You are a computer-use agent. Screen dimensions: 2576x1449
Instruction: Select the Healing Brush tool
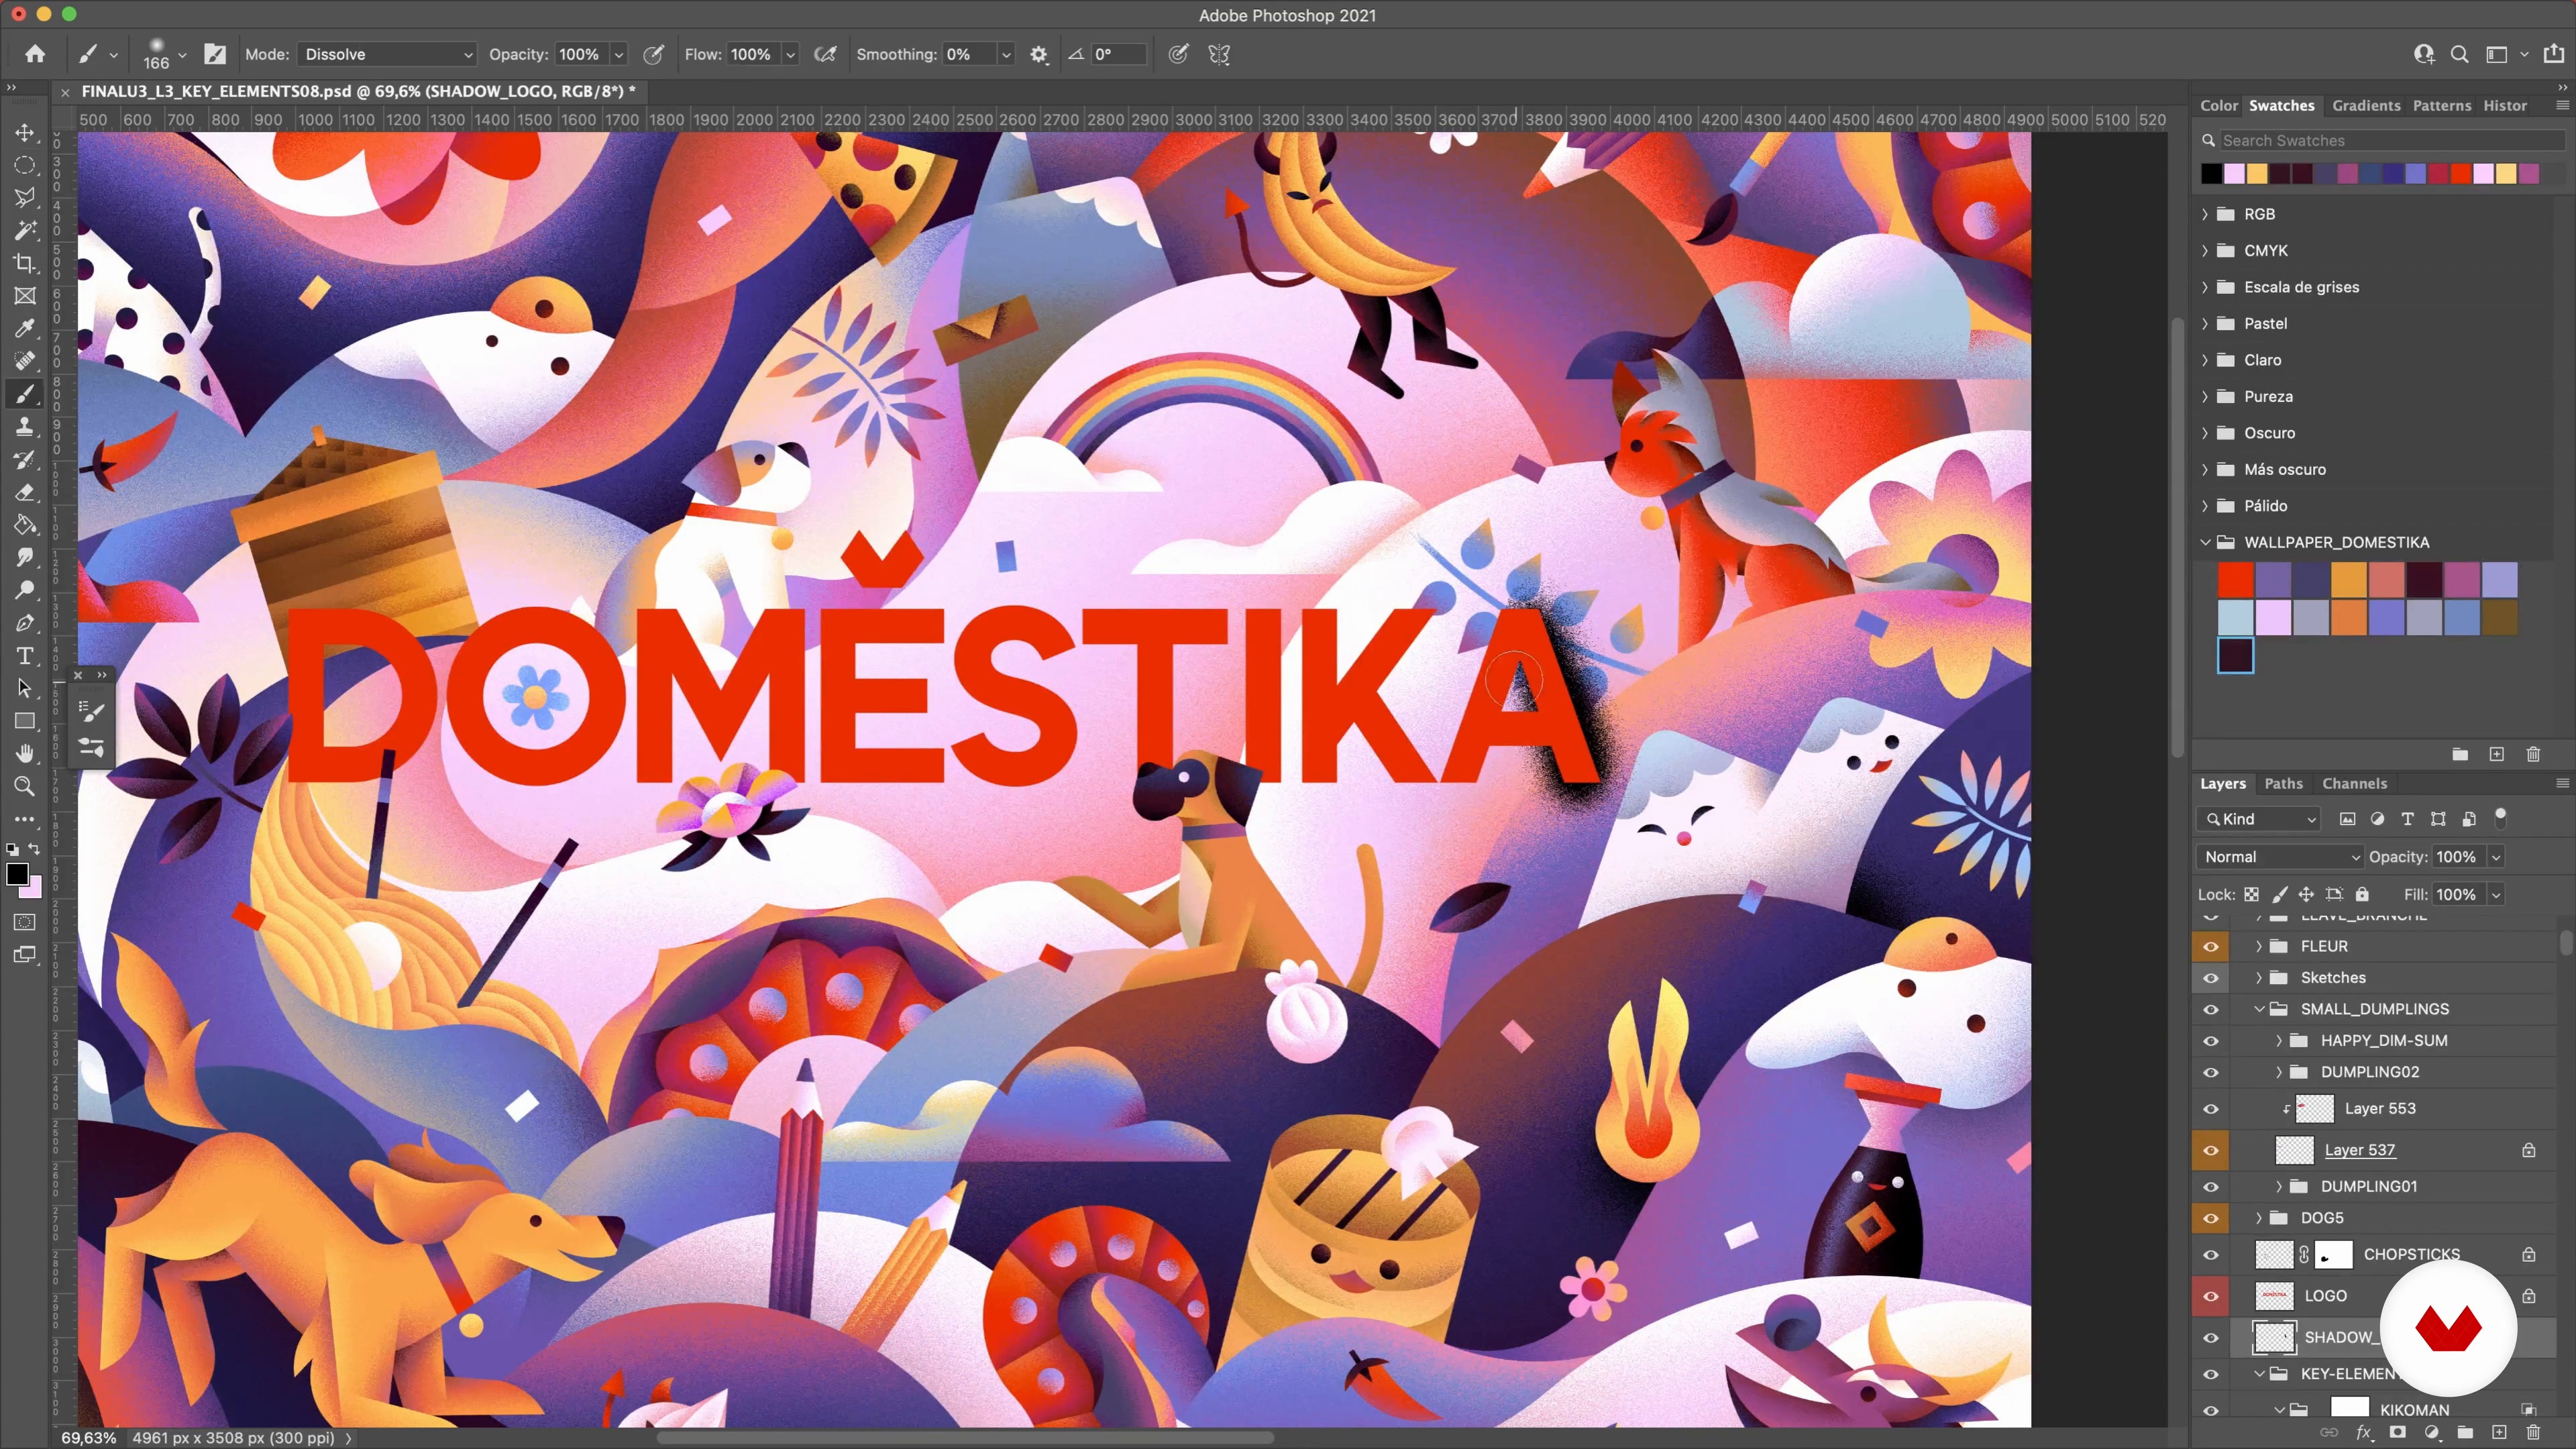point(25,361)
